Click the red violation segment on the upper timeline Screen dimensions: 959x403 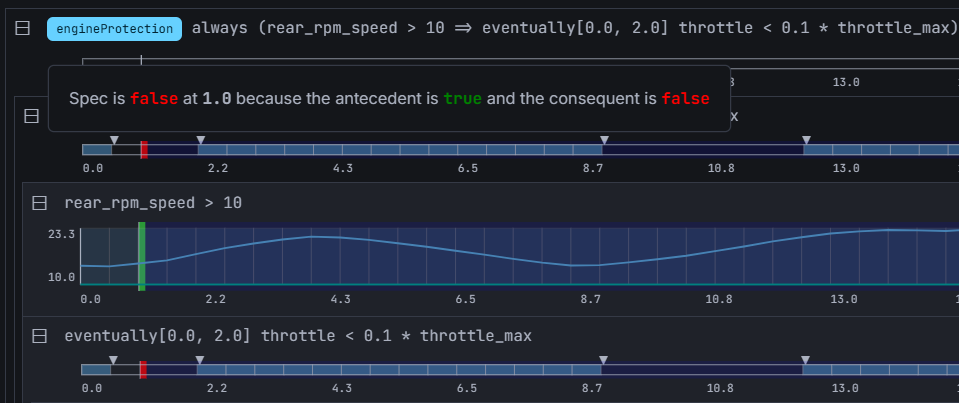click(x=144, y=149)
